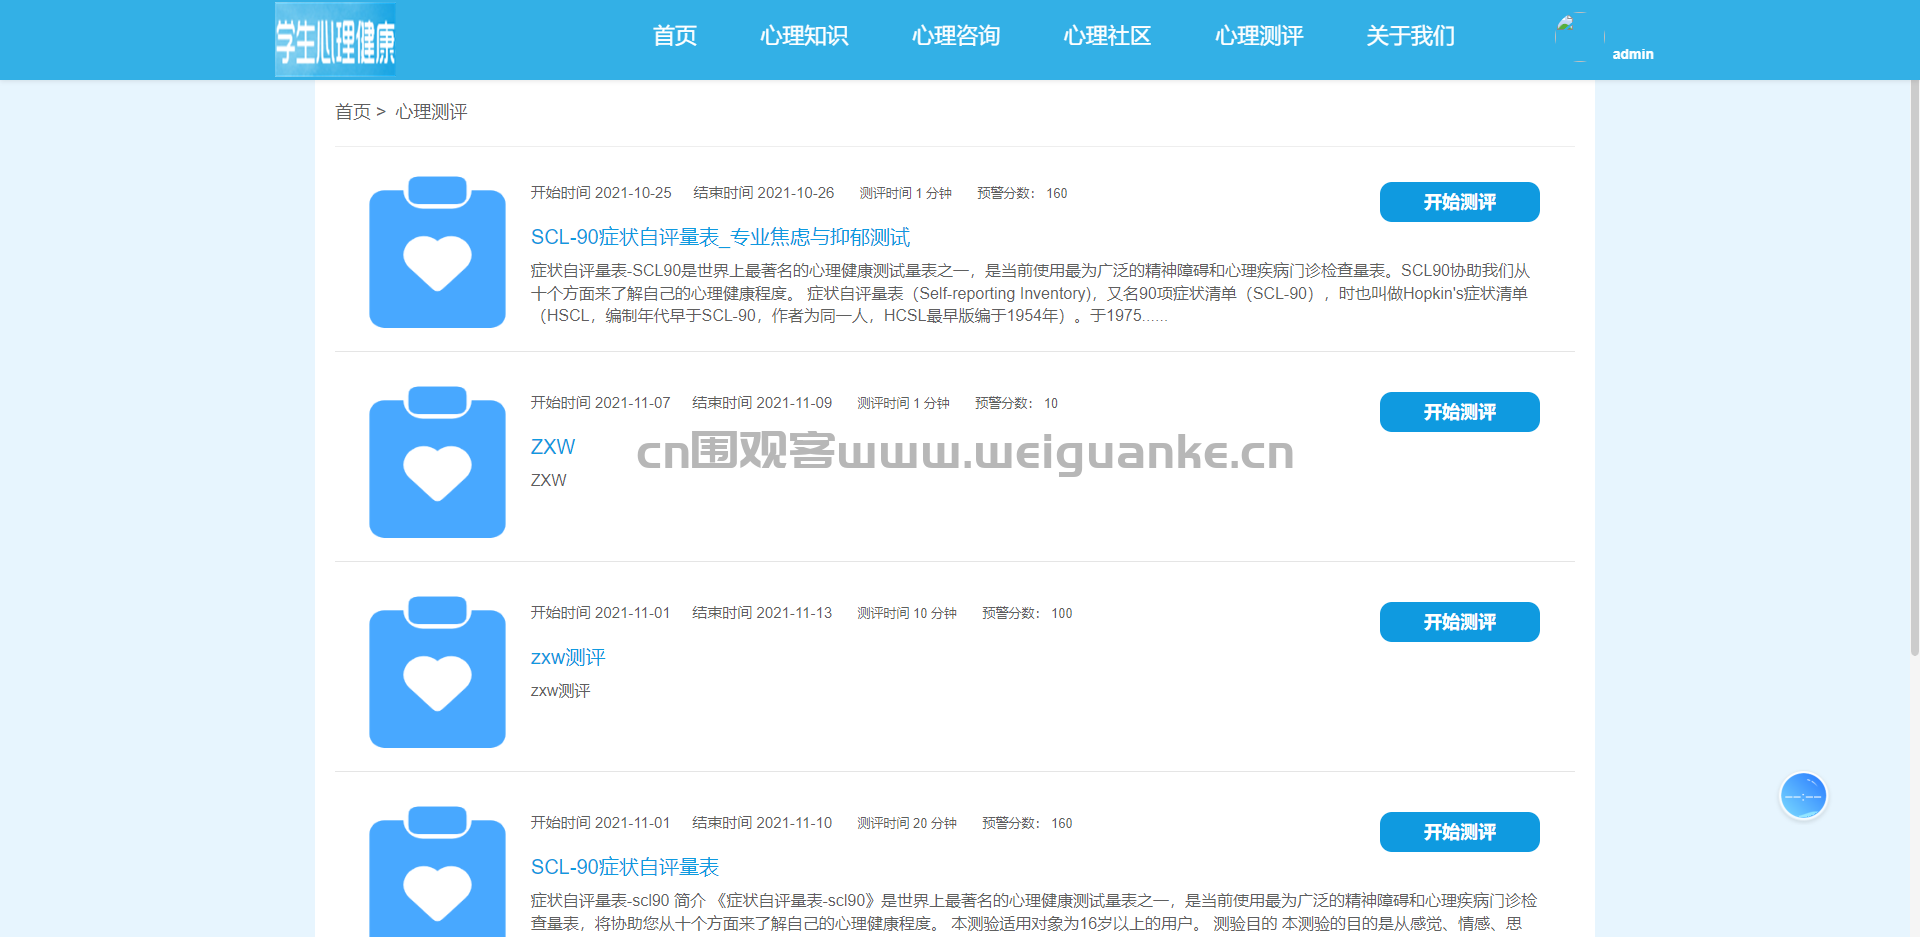The image size is (1920, 937).
Task: Click the text 结束时间 2021-11-09
Action: pos(762,403)
